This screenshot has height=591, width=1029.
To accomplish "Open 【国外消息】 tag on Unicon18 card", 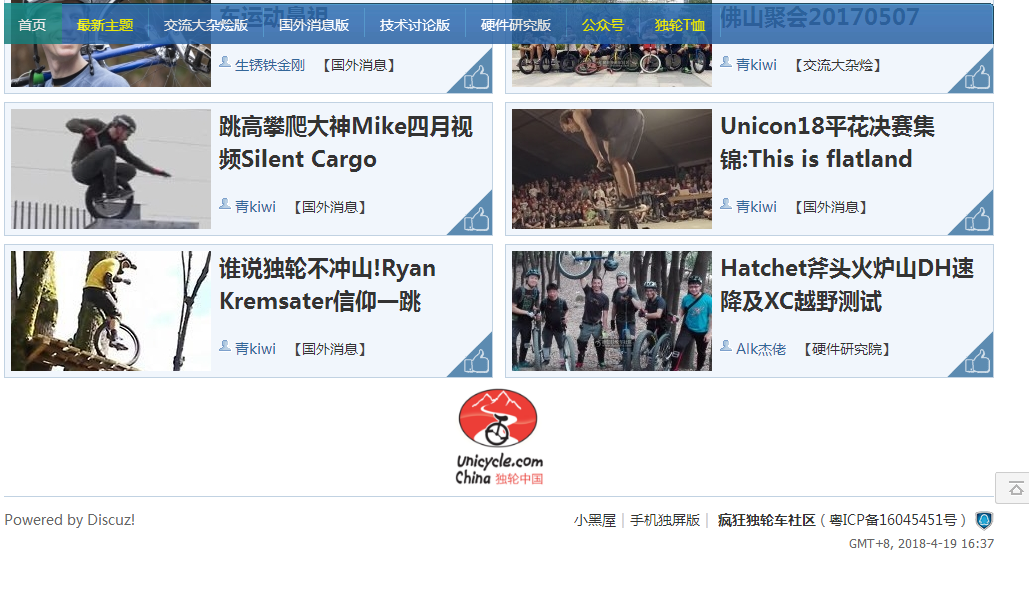I will (831, 207).
